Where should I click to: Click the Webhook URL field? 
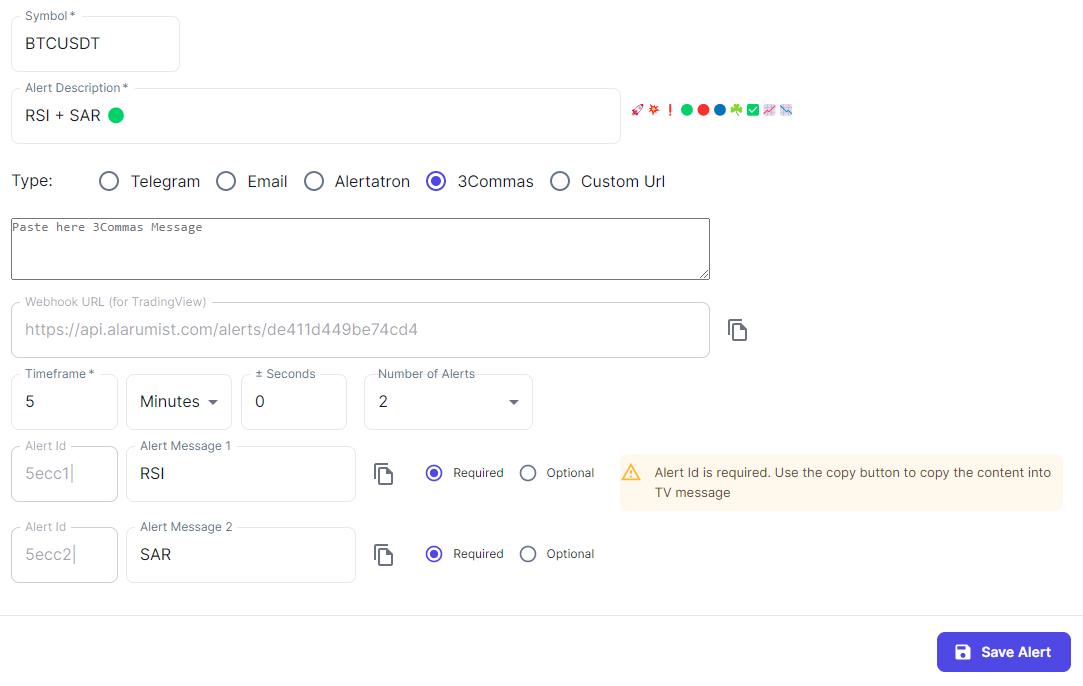(x=360, y=330)
